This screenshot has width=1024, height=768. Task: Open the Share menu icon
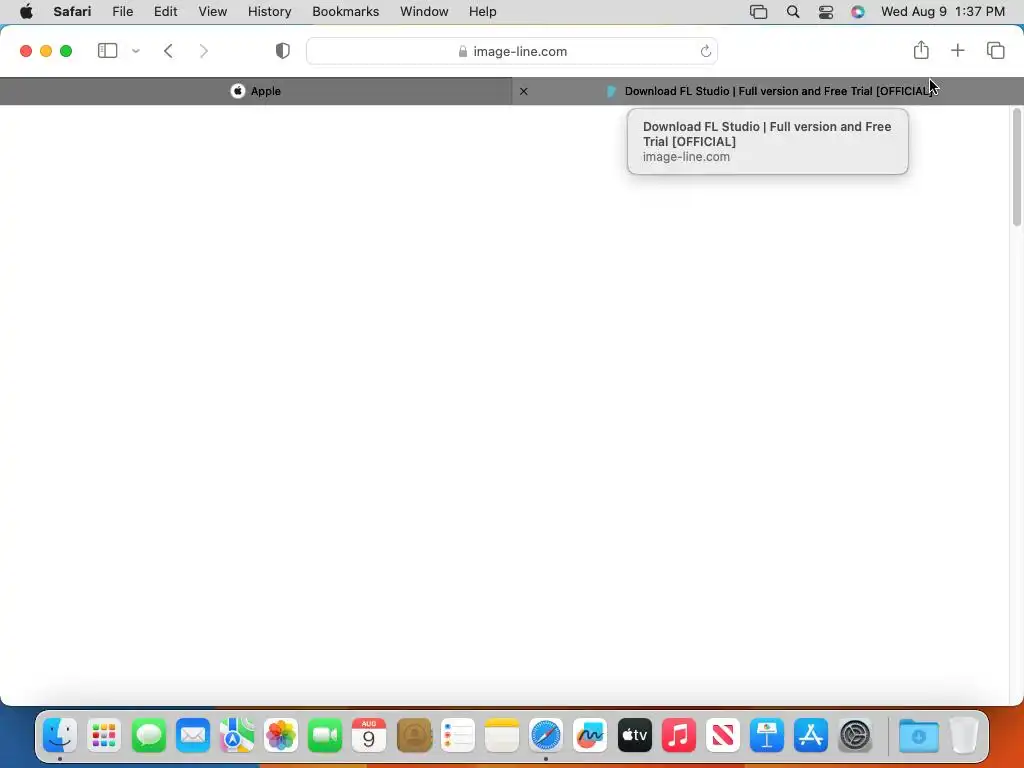921,50
